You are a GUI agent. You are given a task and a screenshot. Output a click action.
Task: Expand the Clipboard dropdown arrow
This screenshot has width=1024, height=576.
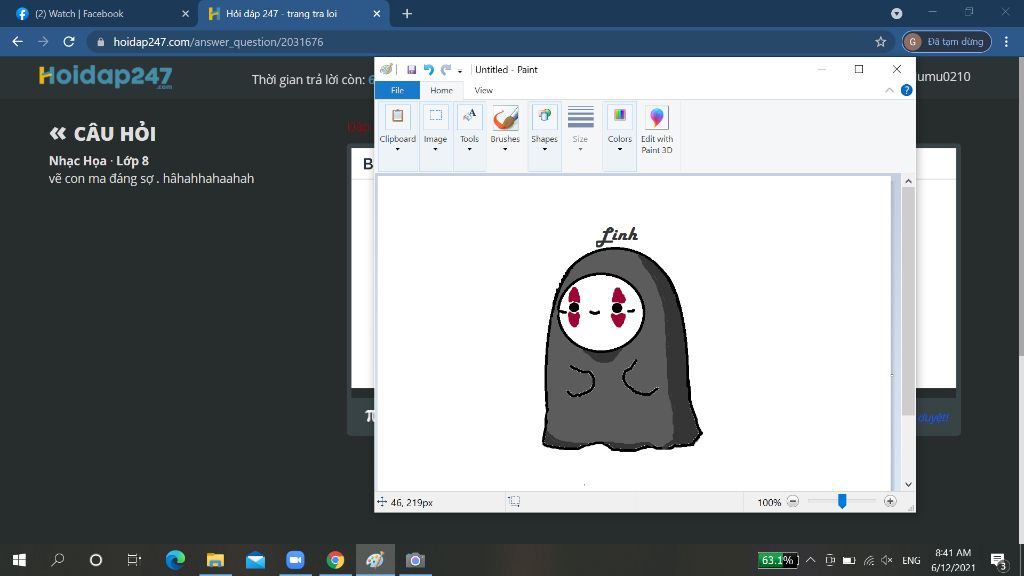point(398,150)
